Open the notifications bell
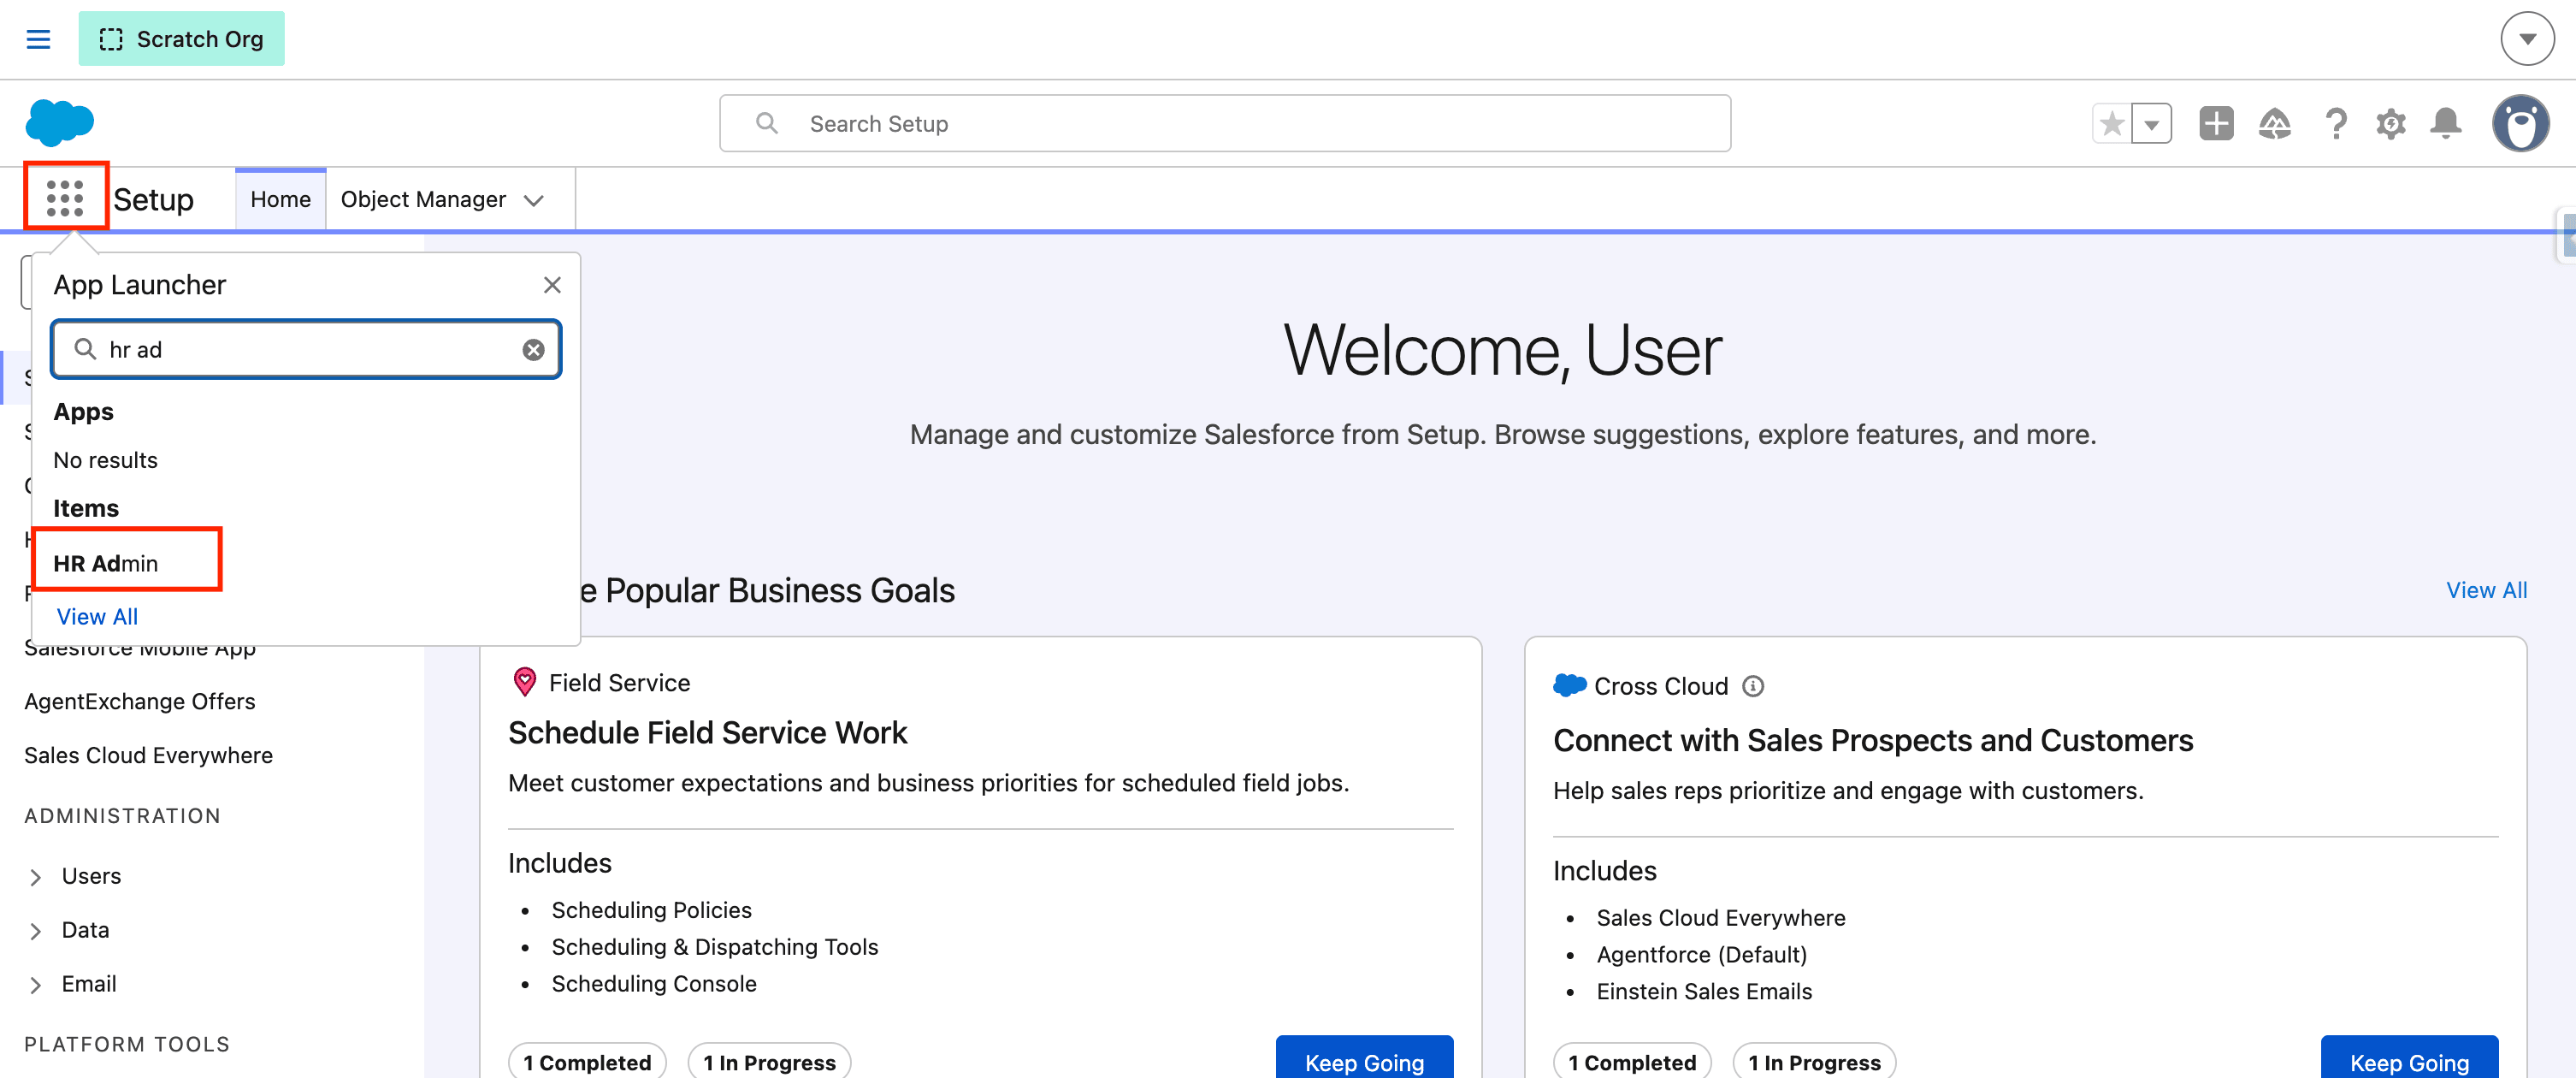 [x=2445, y=123]
